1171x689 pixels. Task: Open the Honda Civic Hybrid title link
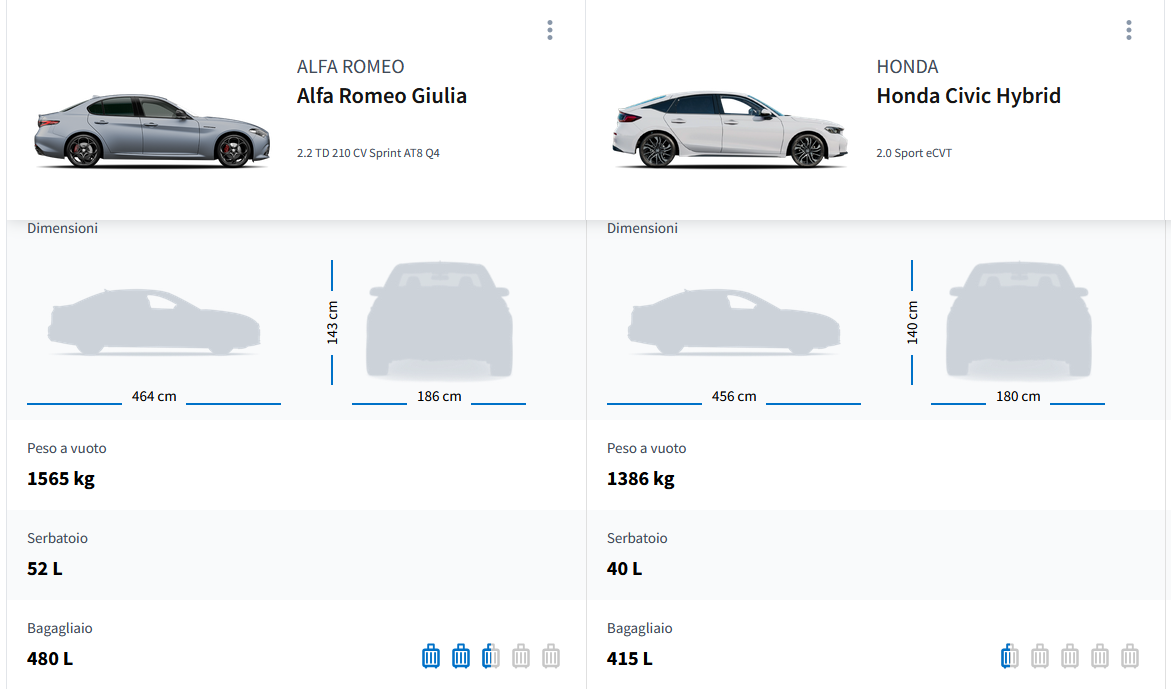tap(968, 96)
